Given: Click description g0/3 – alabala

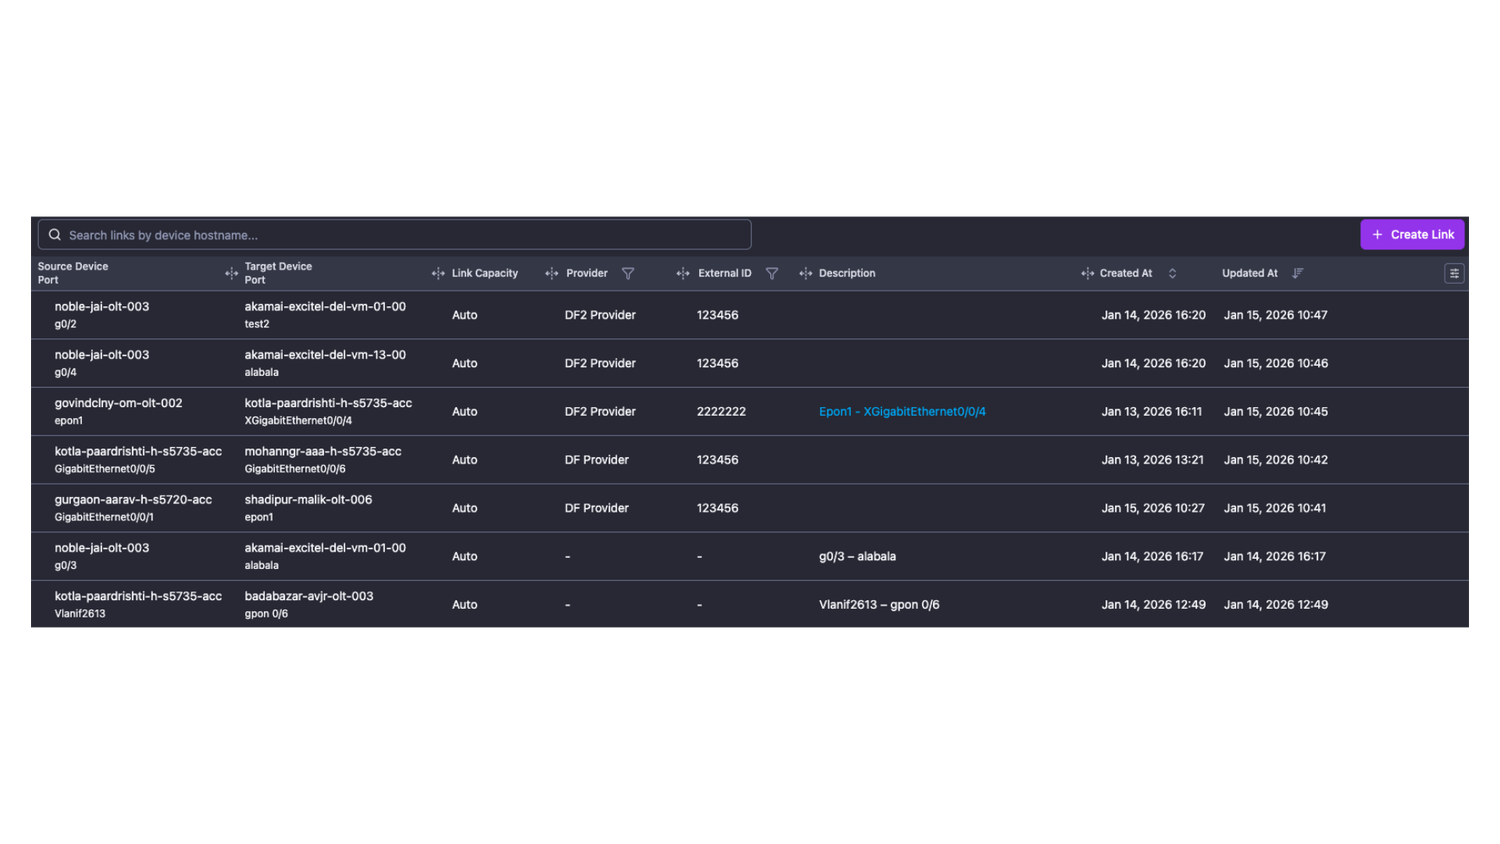Looking at the screenshot, I should [857, 556].
